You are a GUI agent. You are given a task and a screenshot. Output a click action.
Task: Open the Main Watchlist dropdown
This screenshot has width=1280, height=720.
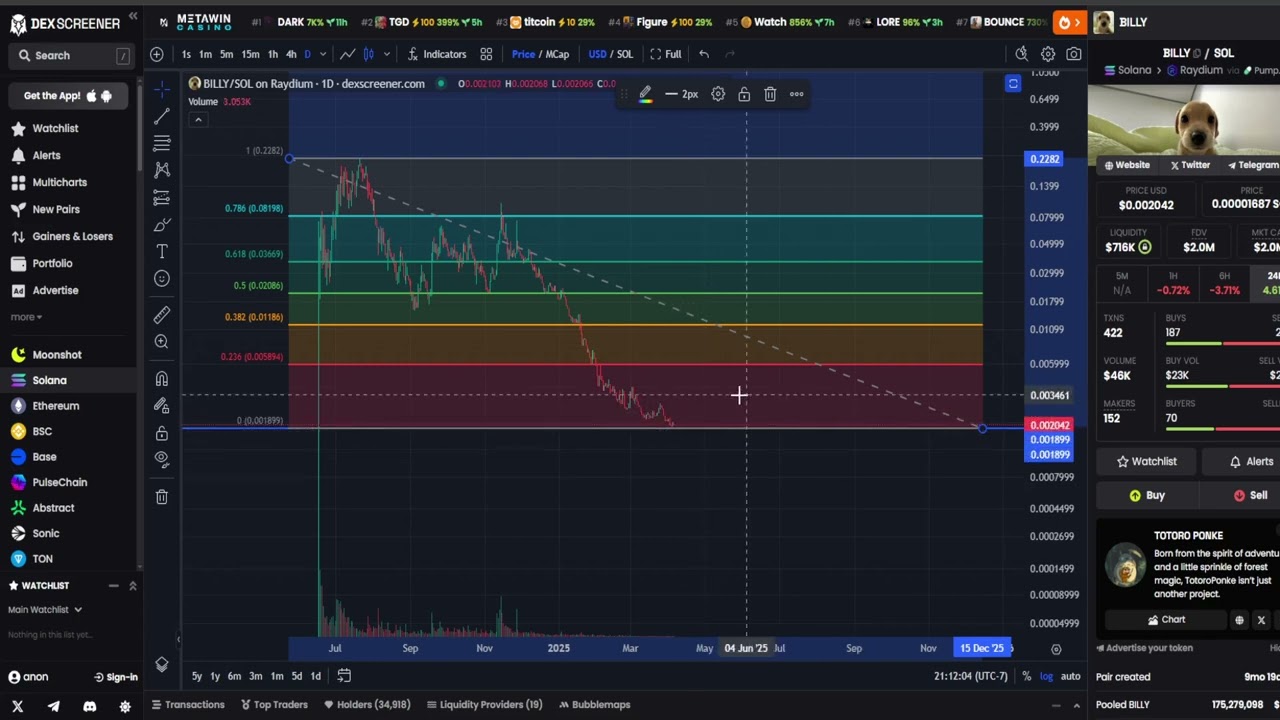point(45,610)
